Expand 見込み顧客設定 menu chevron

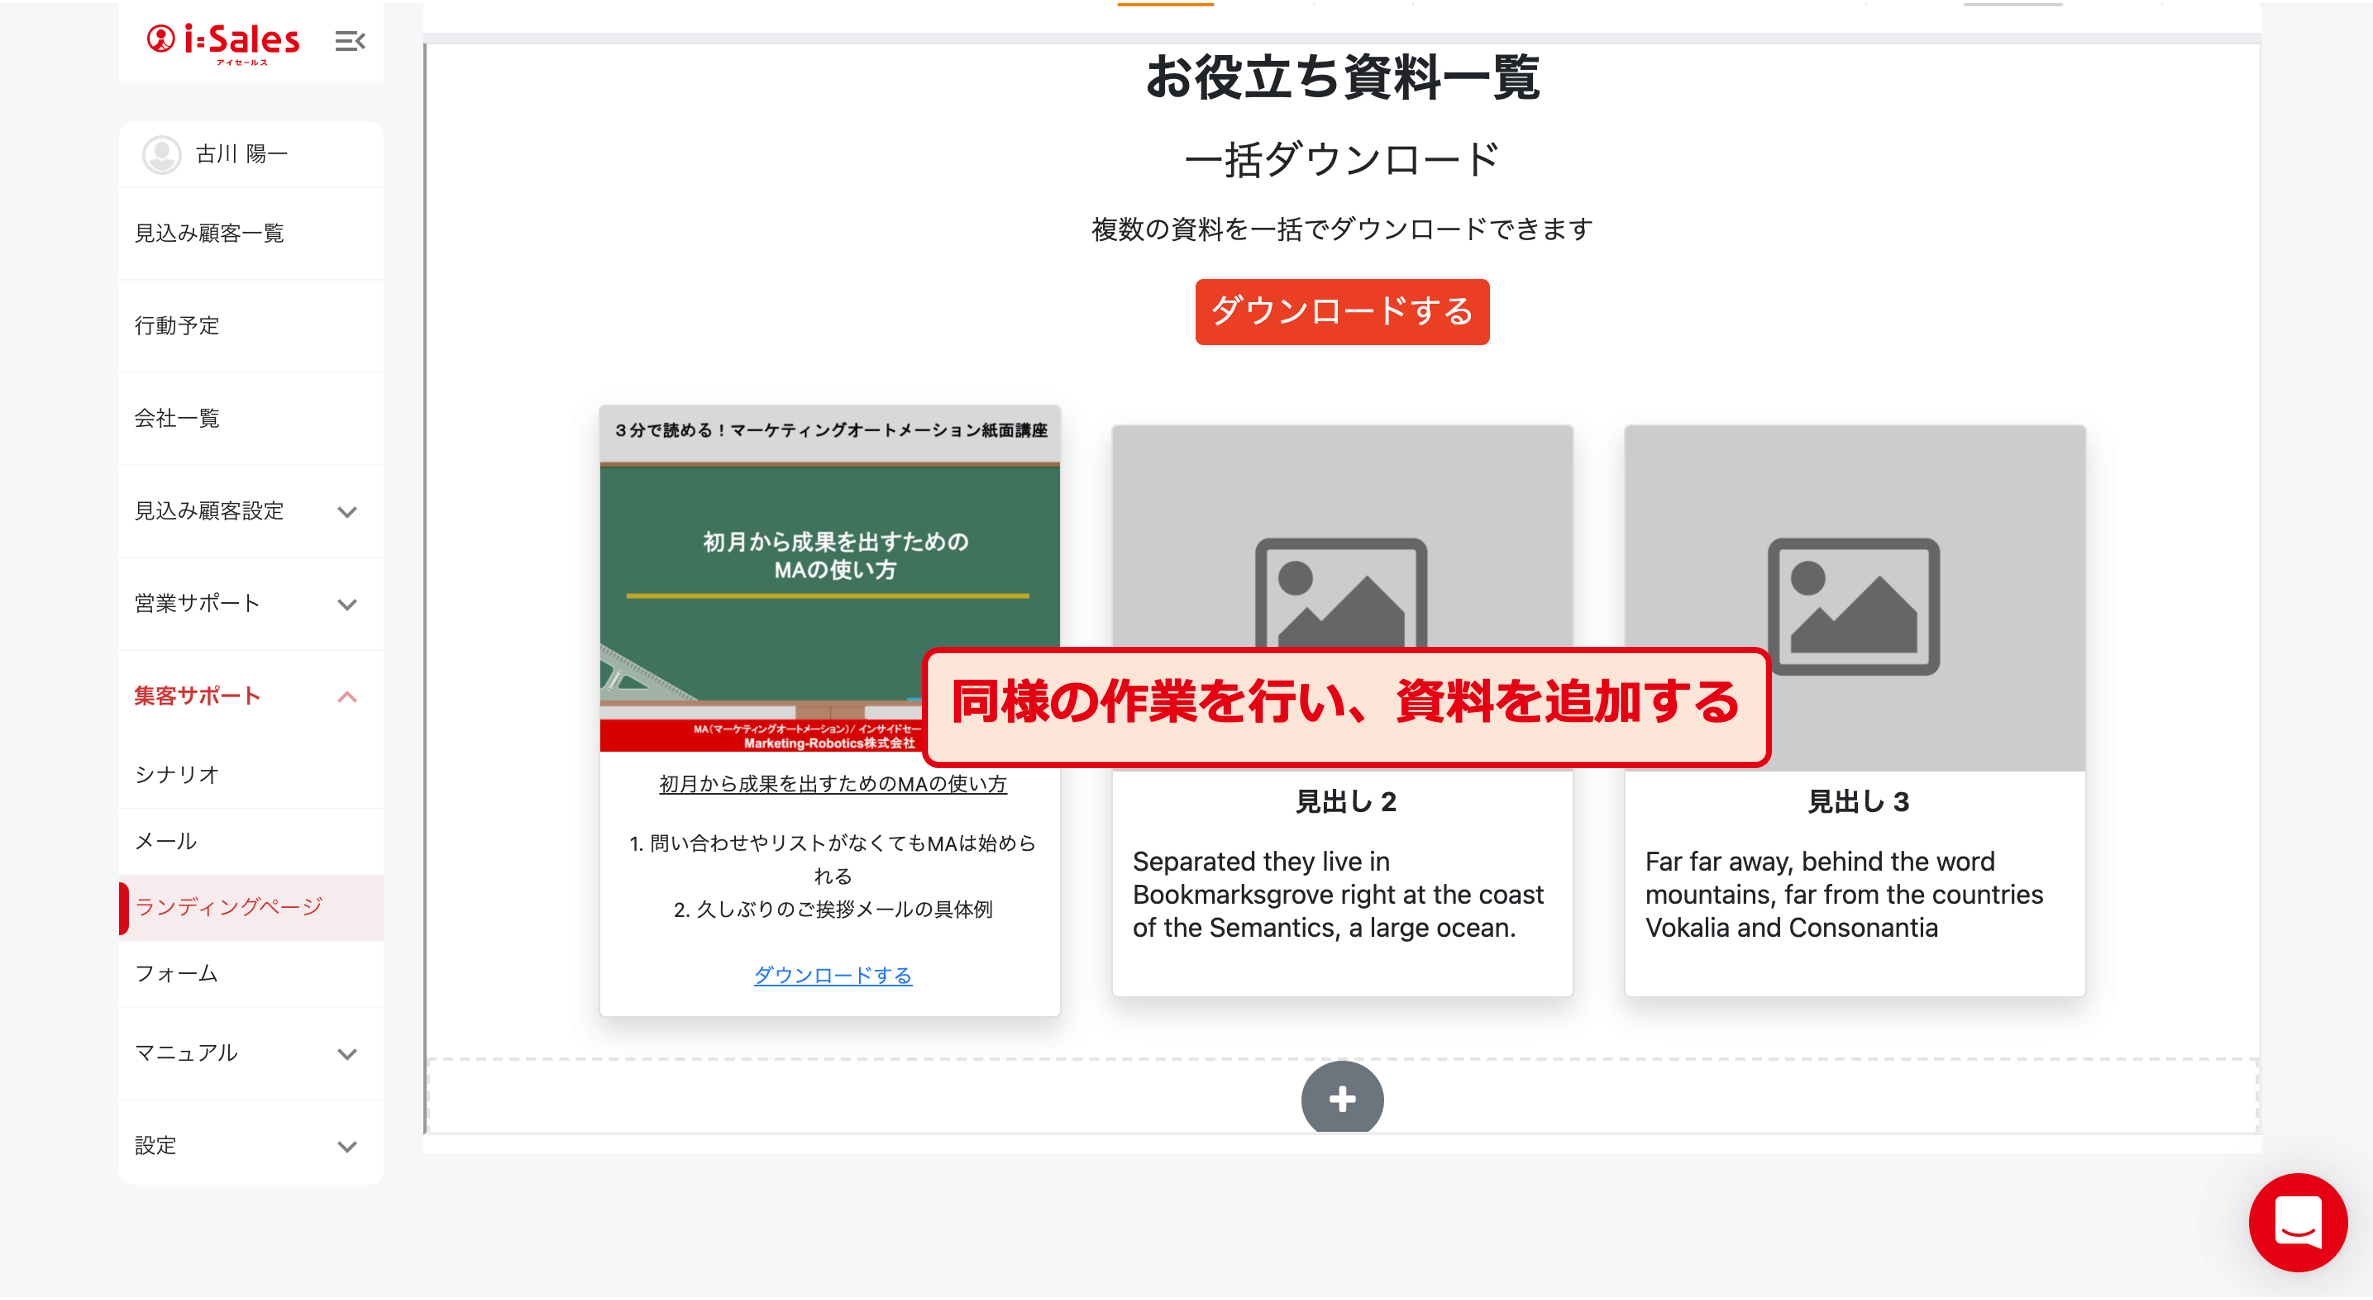[x=347, y=512]
